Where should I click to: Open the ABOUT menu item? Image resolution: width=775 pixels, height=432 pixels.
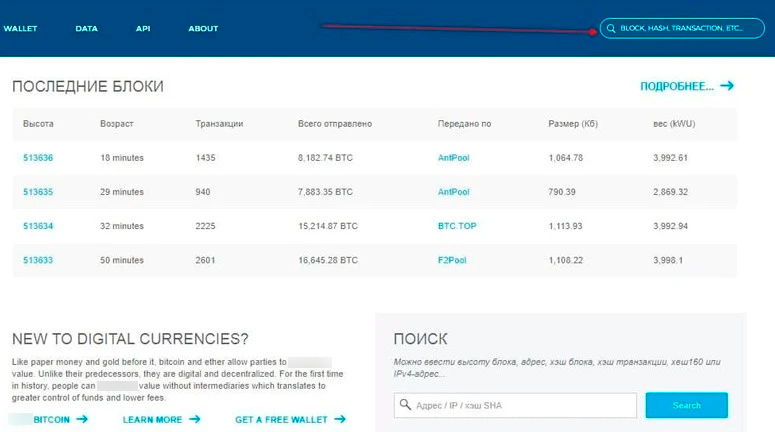203,29
